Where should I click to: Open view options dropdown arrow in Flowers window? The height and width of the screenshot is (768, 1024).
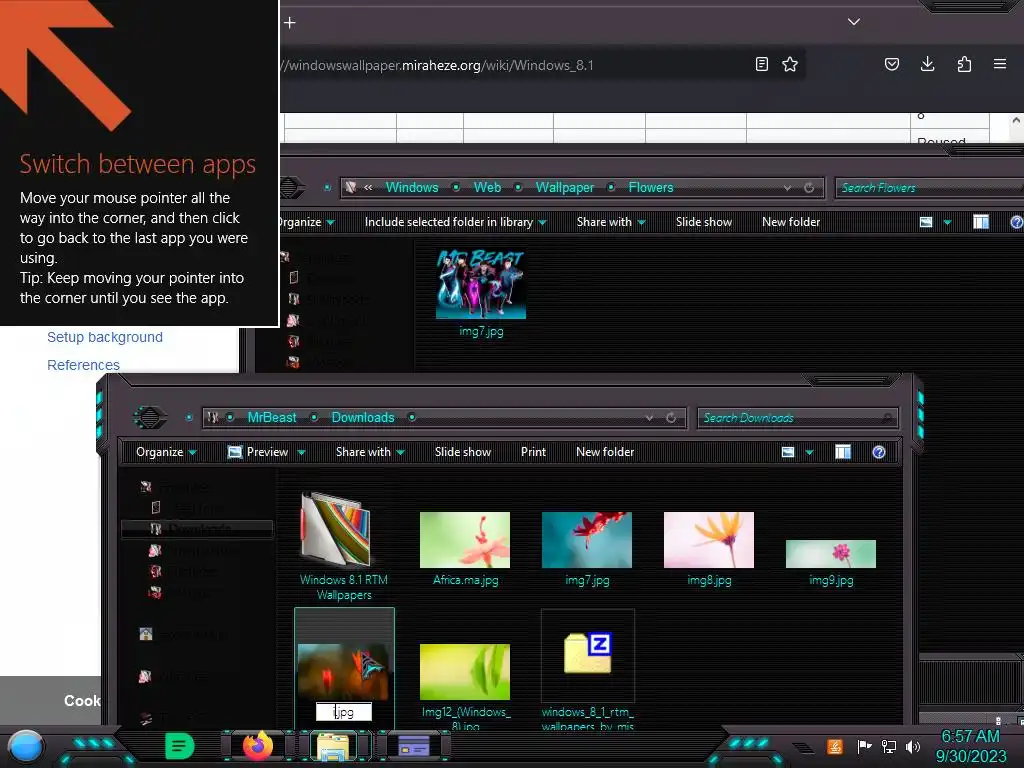pos(948,222)
